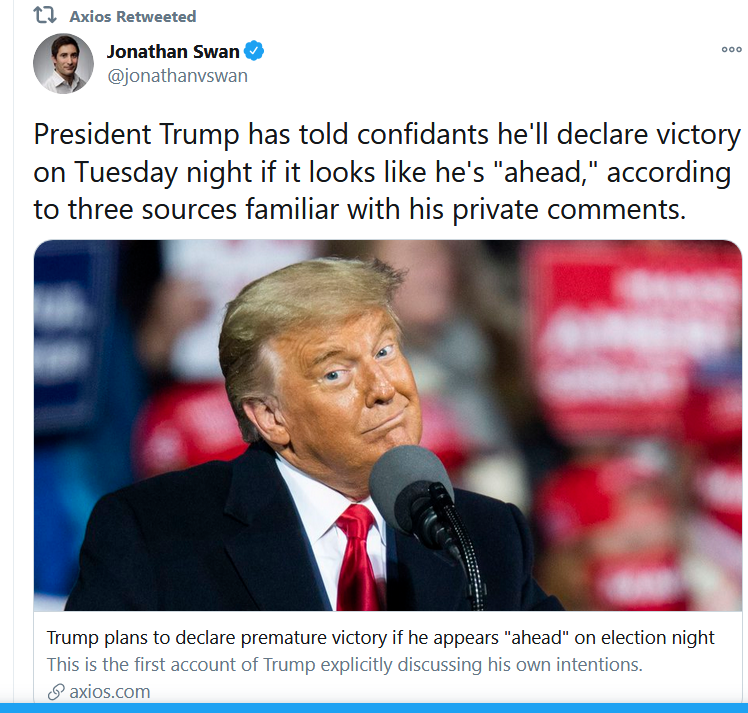
Task: Click the article description about Trump's intentions
Action: click(344, 664)
